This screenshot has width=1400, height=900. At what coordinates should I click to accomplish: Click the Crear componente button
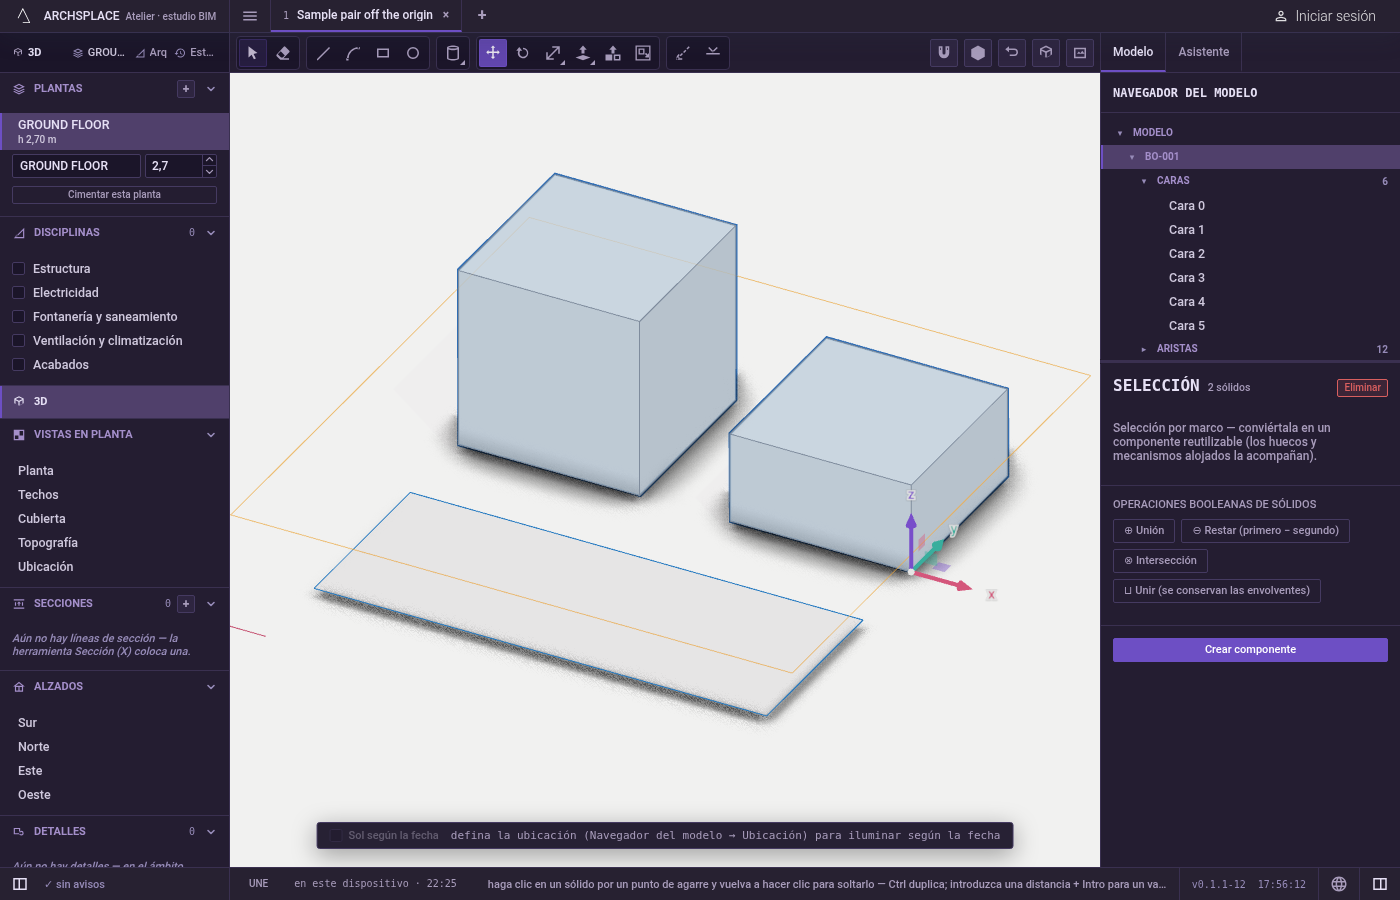tap(1250, 650)
